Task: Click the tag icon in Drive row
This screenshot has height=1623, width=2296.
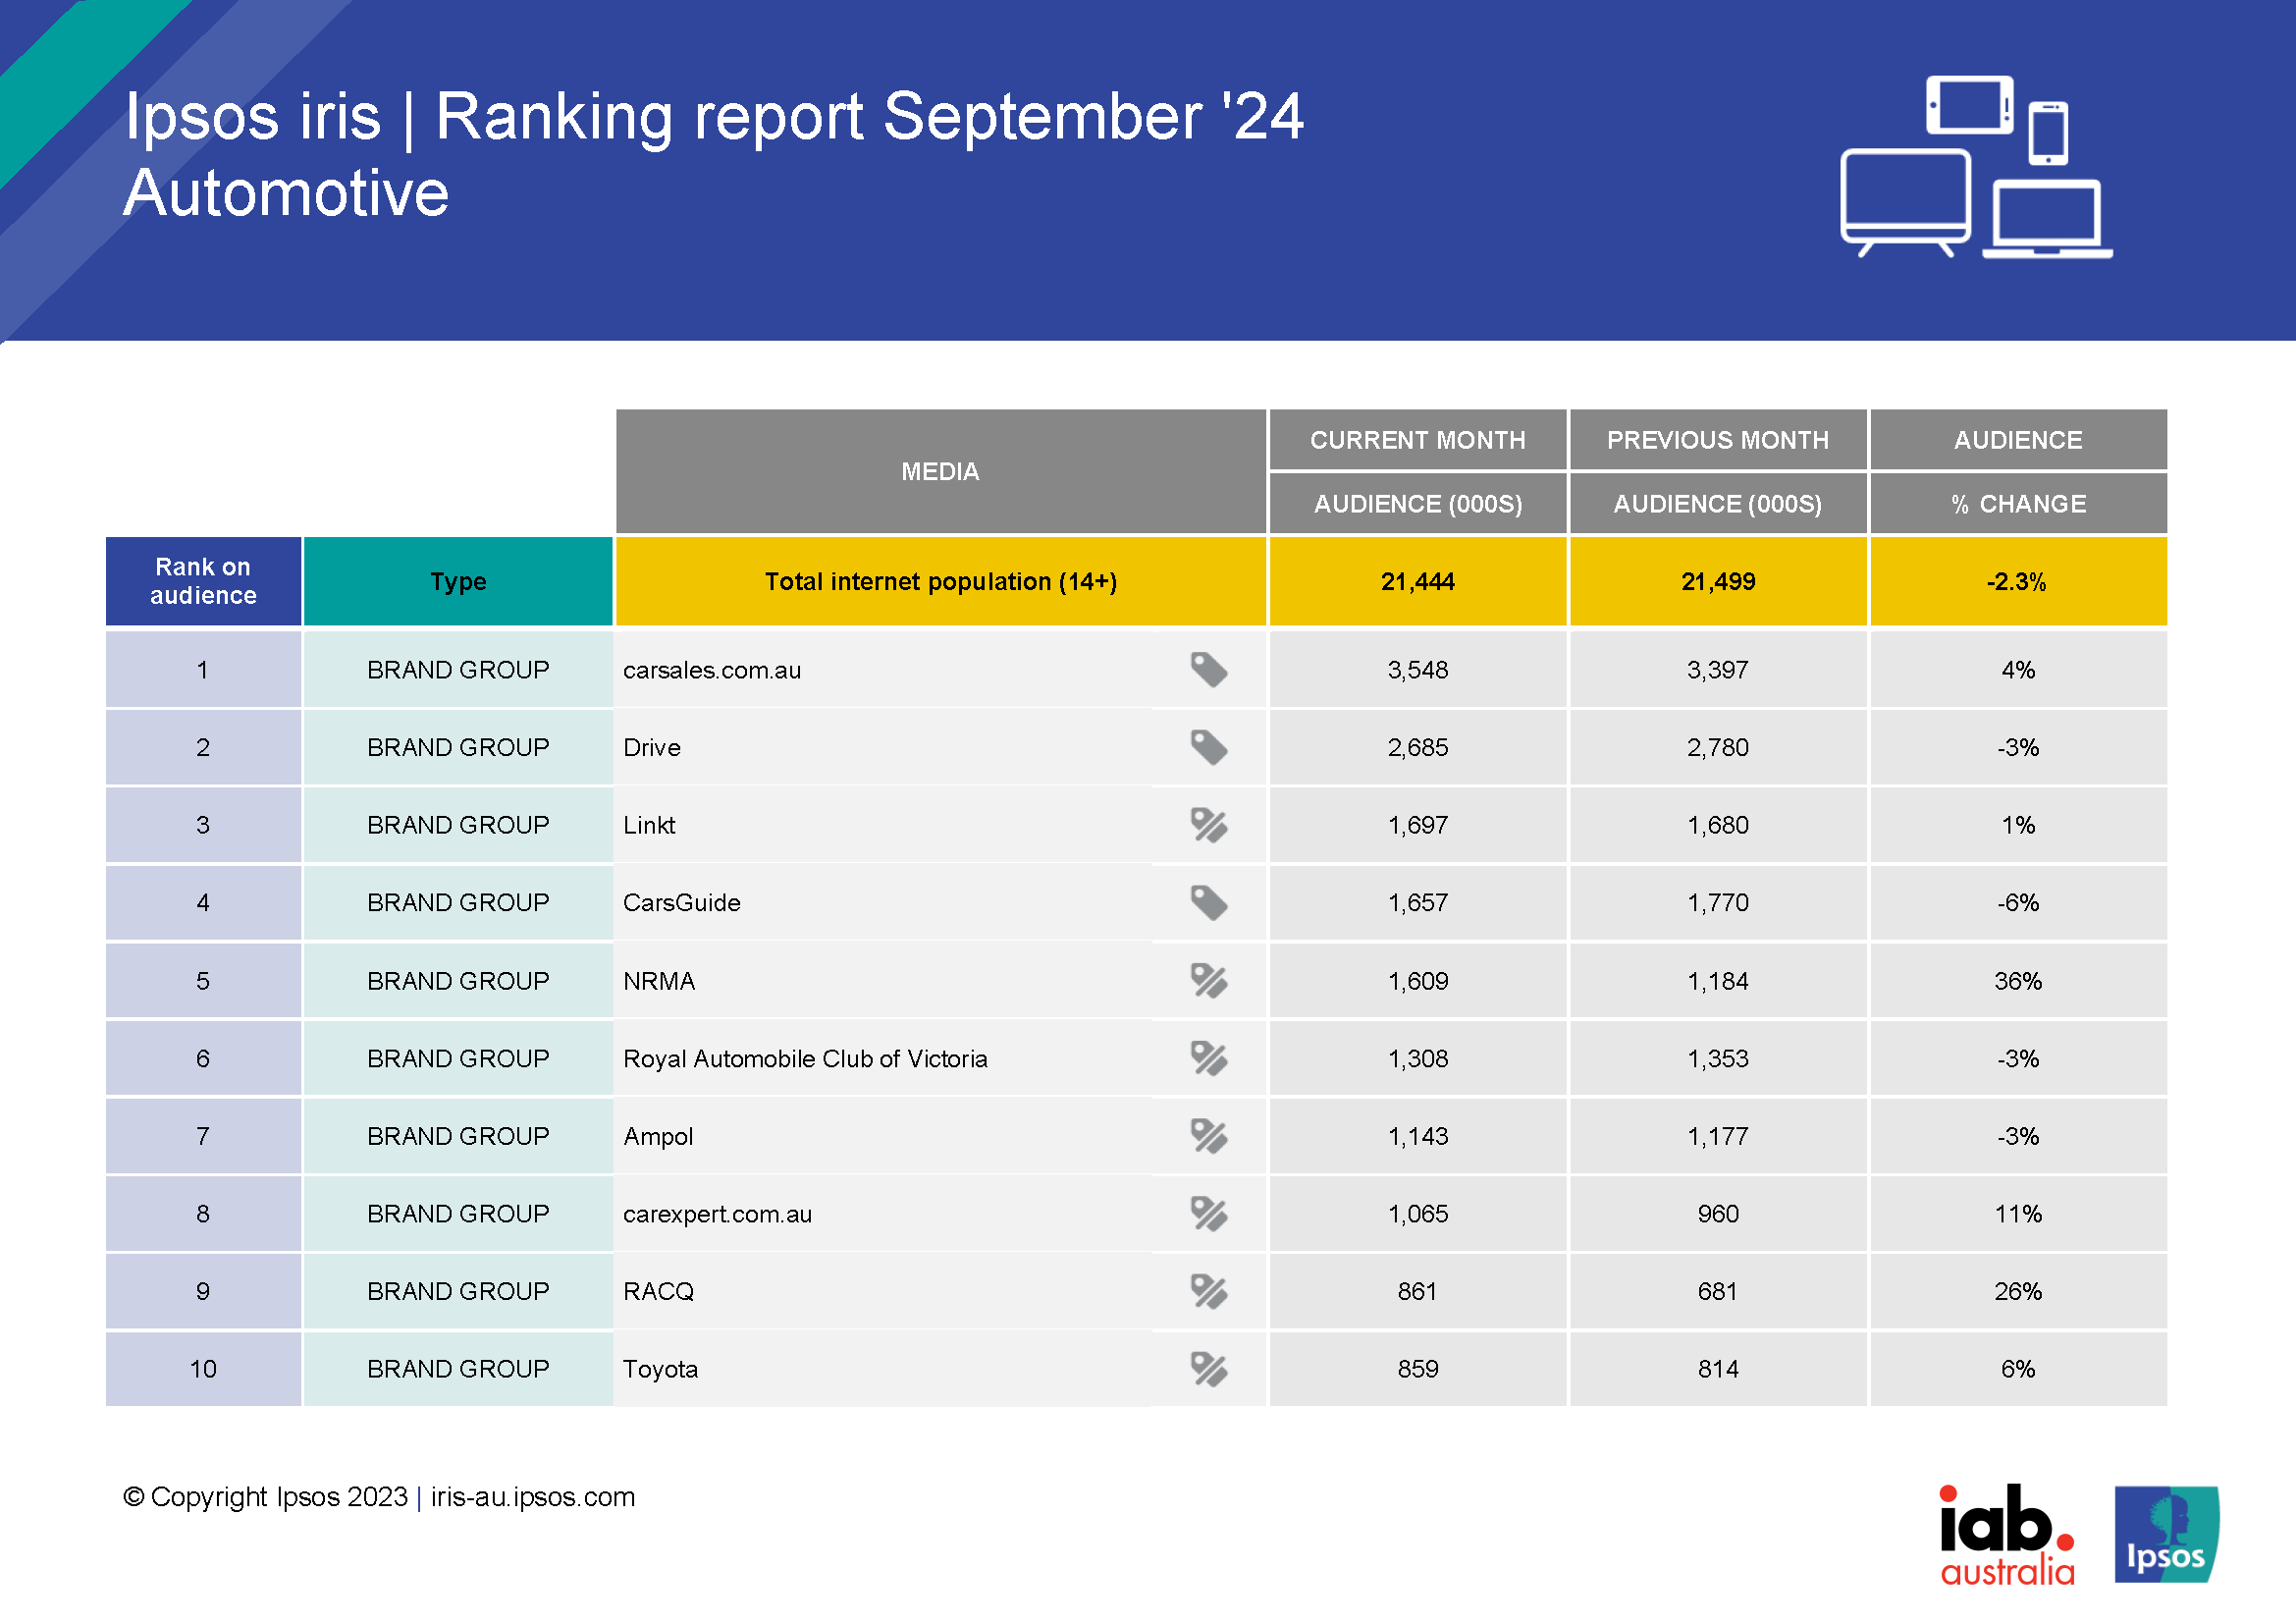Action: tap(1208, 747)
